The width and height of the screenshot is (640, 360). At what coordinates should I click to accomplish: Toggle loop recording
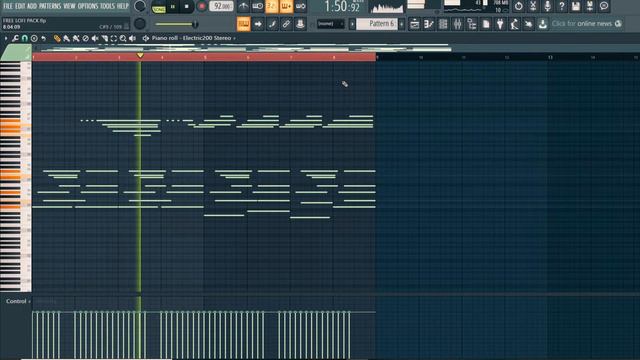point(300,6)
